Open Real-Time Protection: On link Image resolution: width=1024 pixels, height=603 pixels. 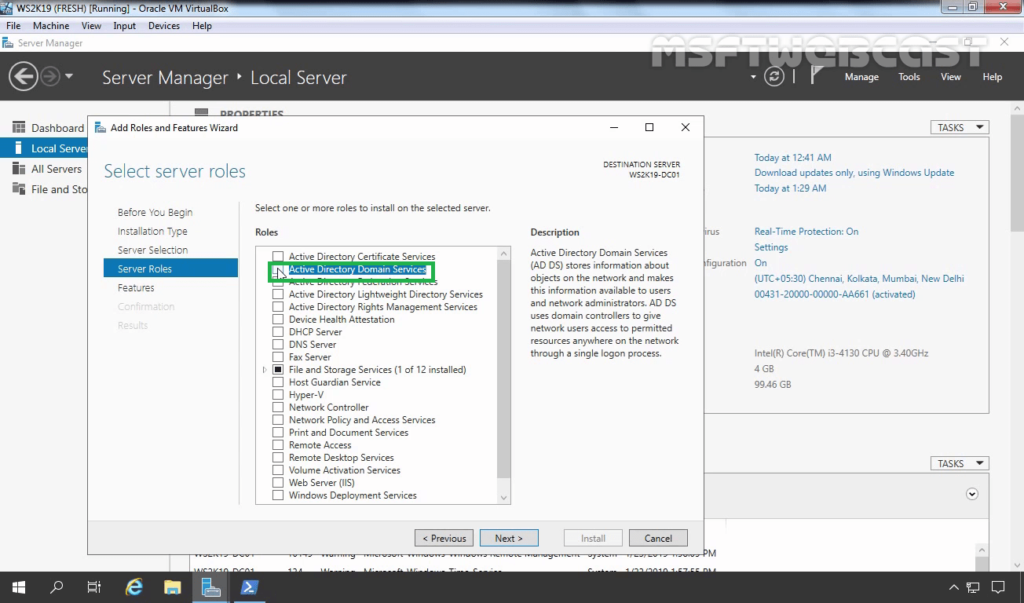[x=806, y=231]
